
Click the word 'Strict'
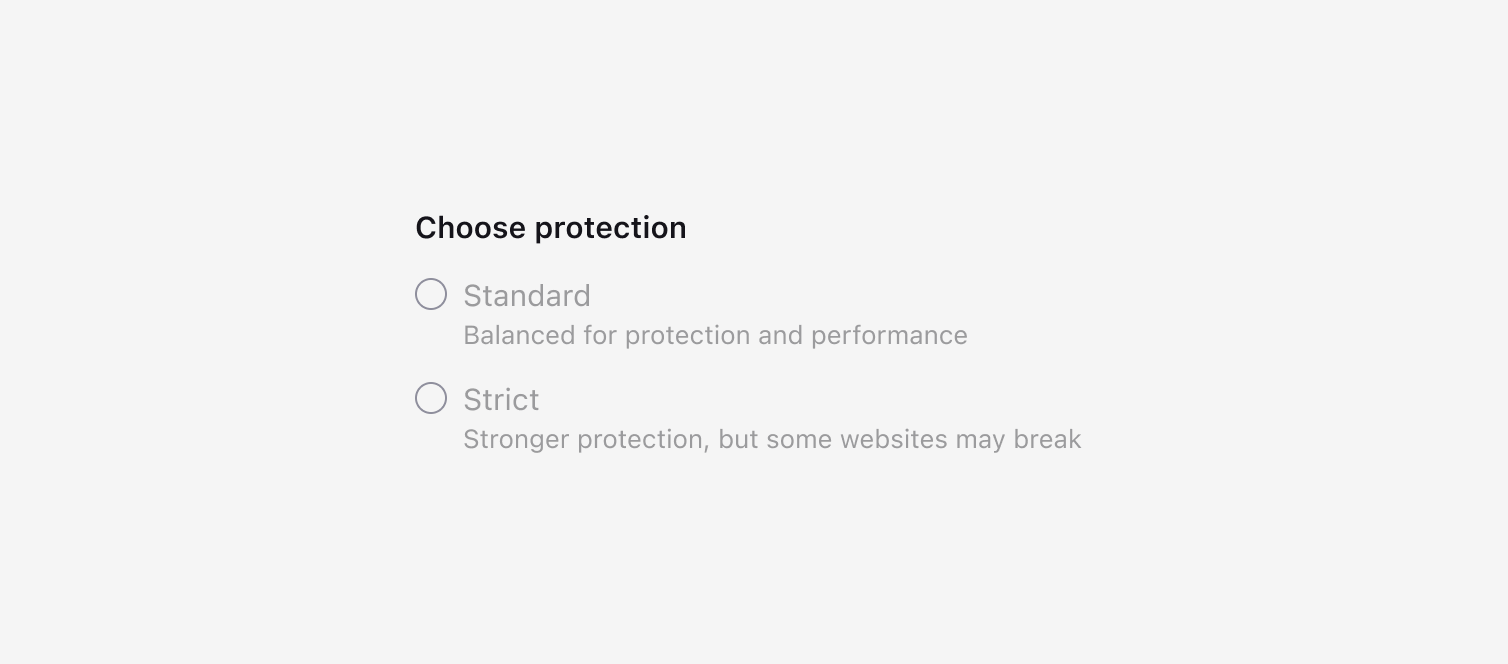[x=501, y=400]
